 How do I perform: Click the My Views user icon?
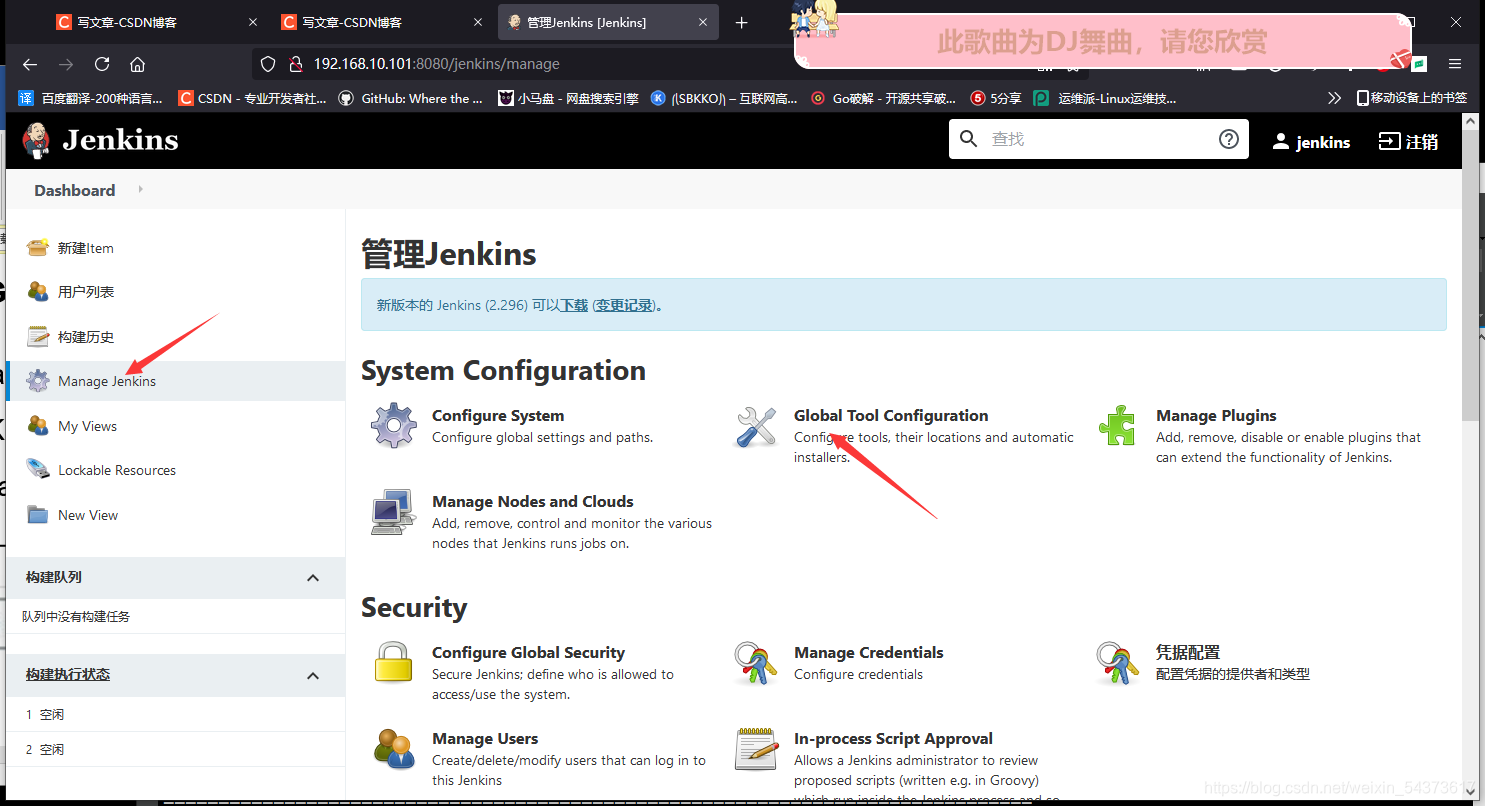[x=38, y=426]
